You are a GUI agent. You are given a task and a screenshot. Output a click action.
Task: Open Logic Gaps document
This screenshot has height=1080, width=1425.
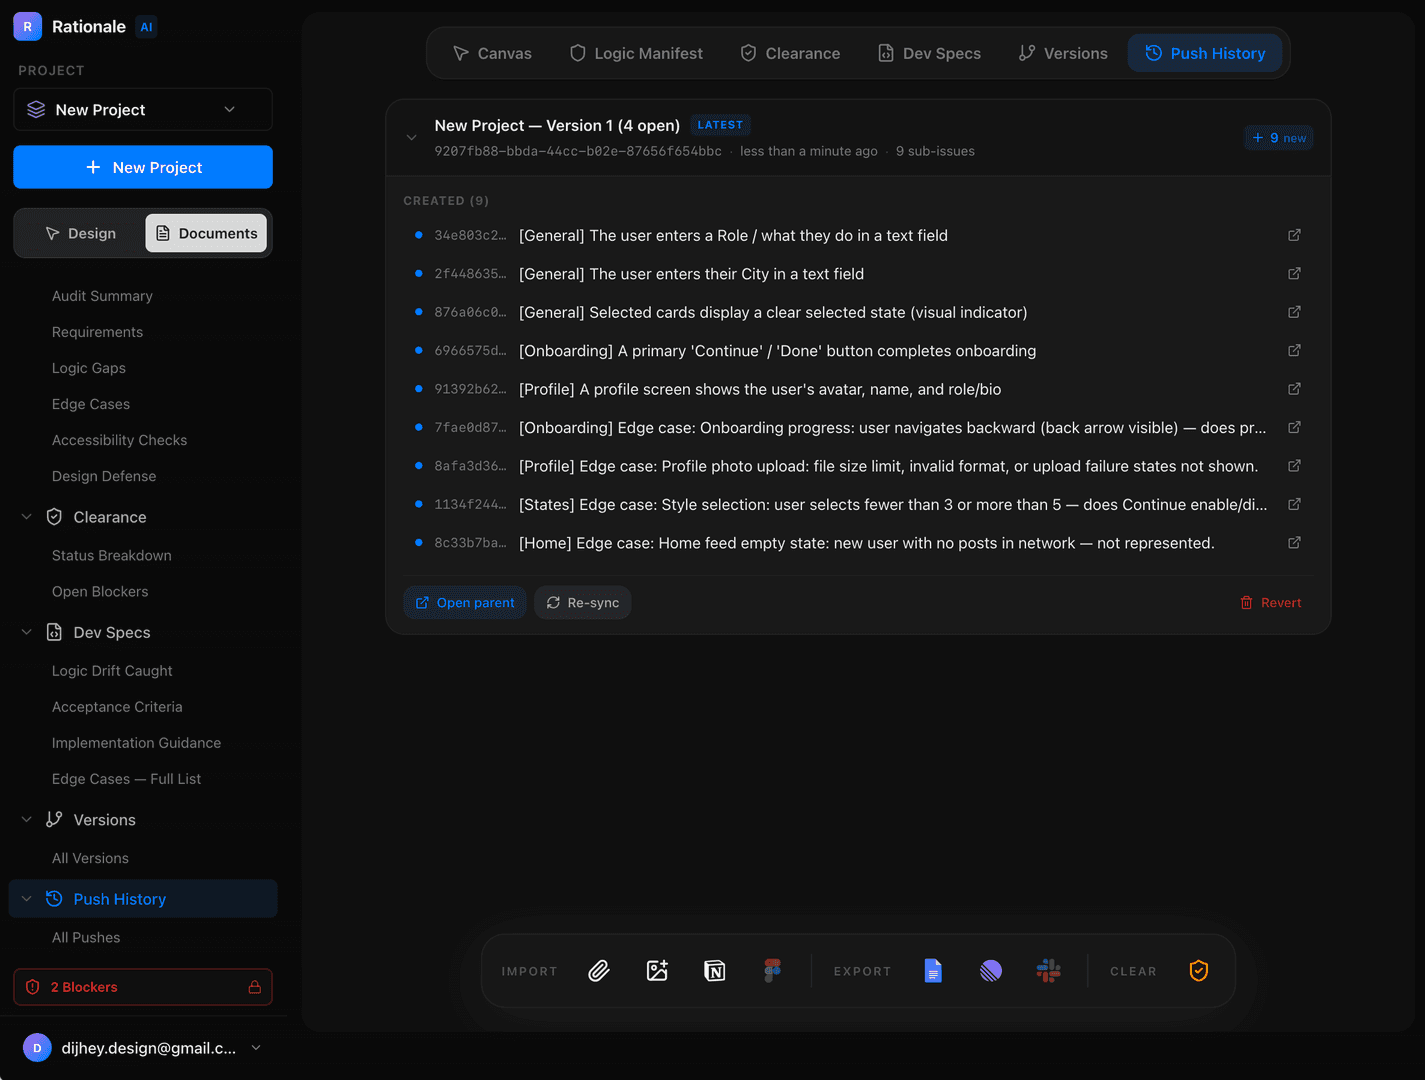pyautogui.click(x=89, y=368)
